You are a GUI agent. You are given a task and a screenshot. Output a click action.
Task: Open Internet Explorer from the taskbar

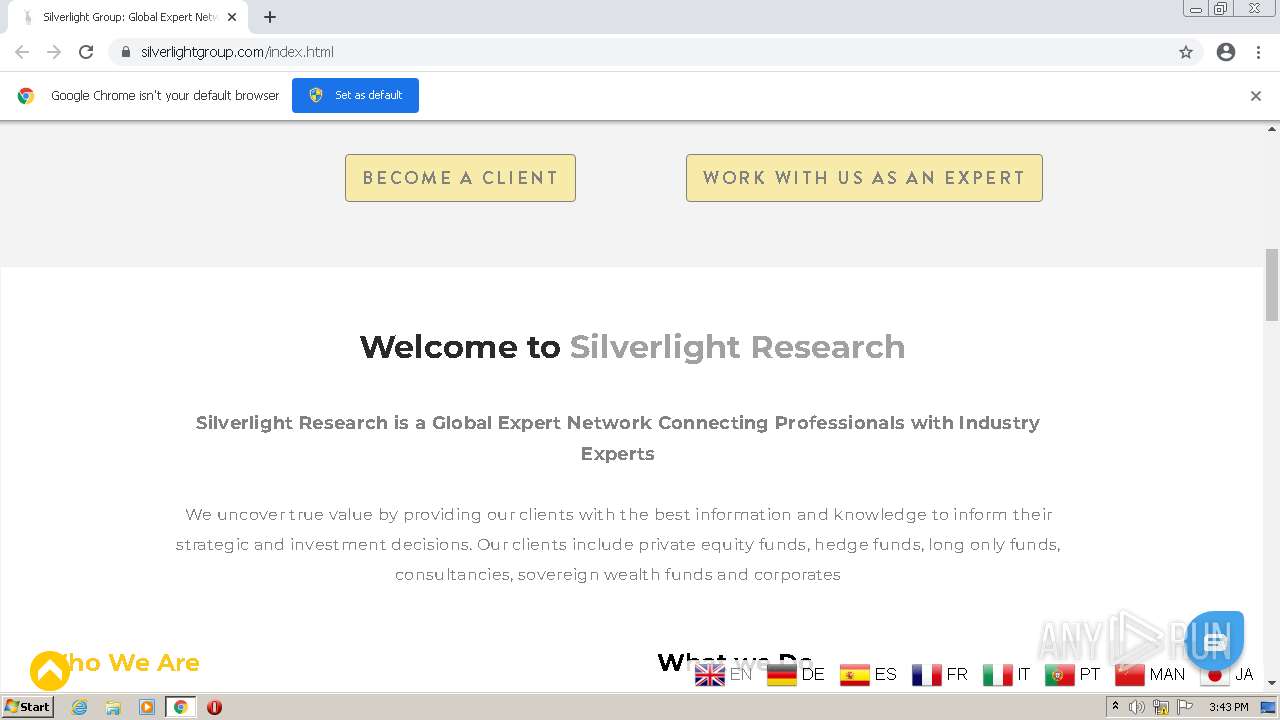click(x=79, y=707)
